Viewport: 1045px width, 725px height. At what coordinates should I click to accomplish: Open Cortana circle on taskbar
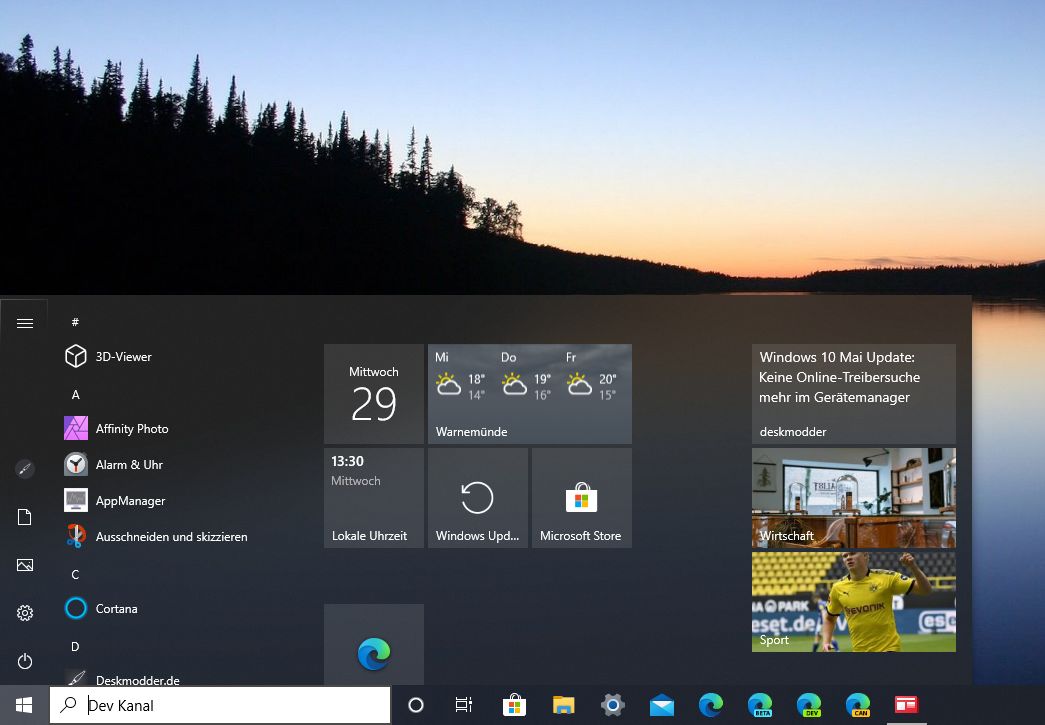[415, 705]
